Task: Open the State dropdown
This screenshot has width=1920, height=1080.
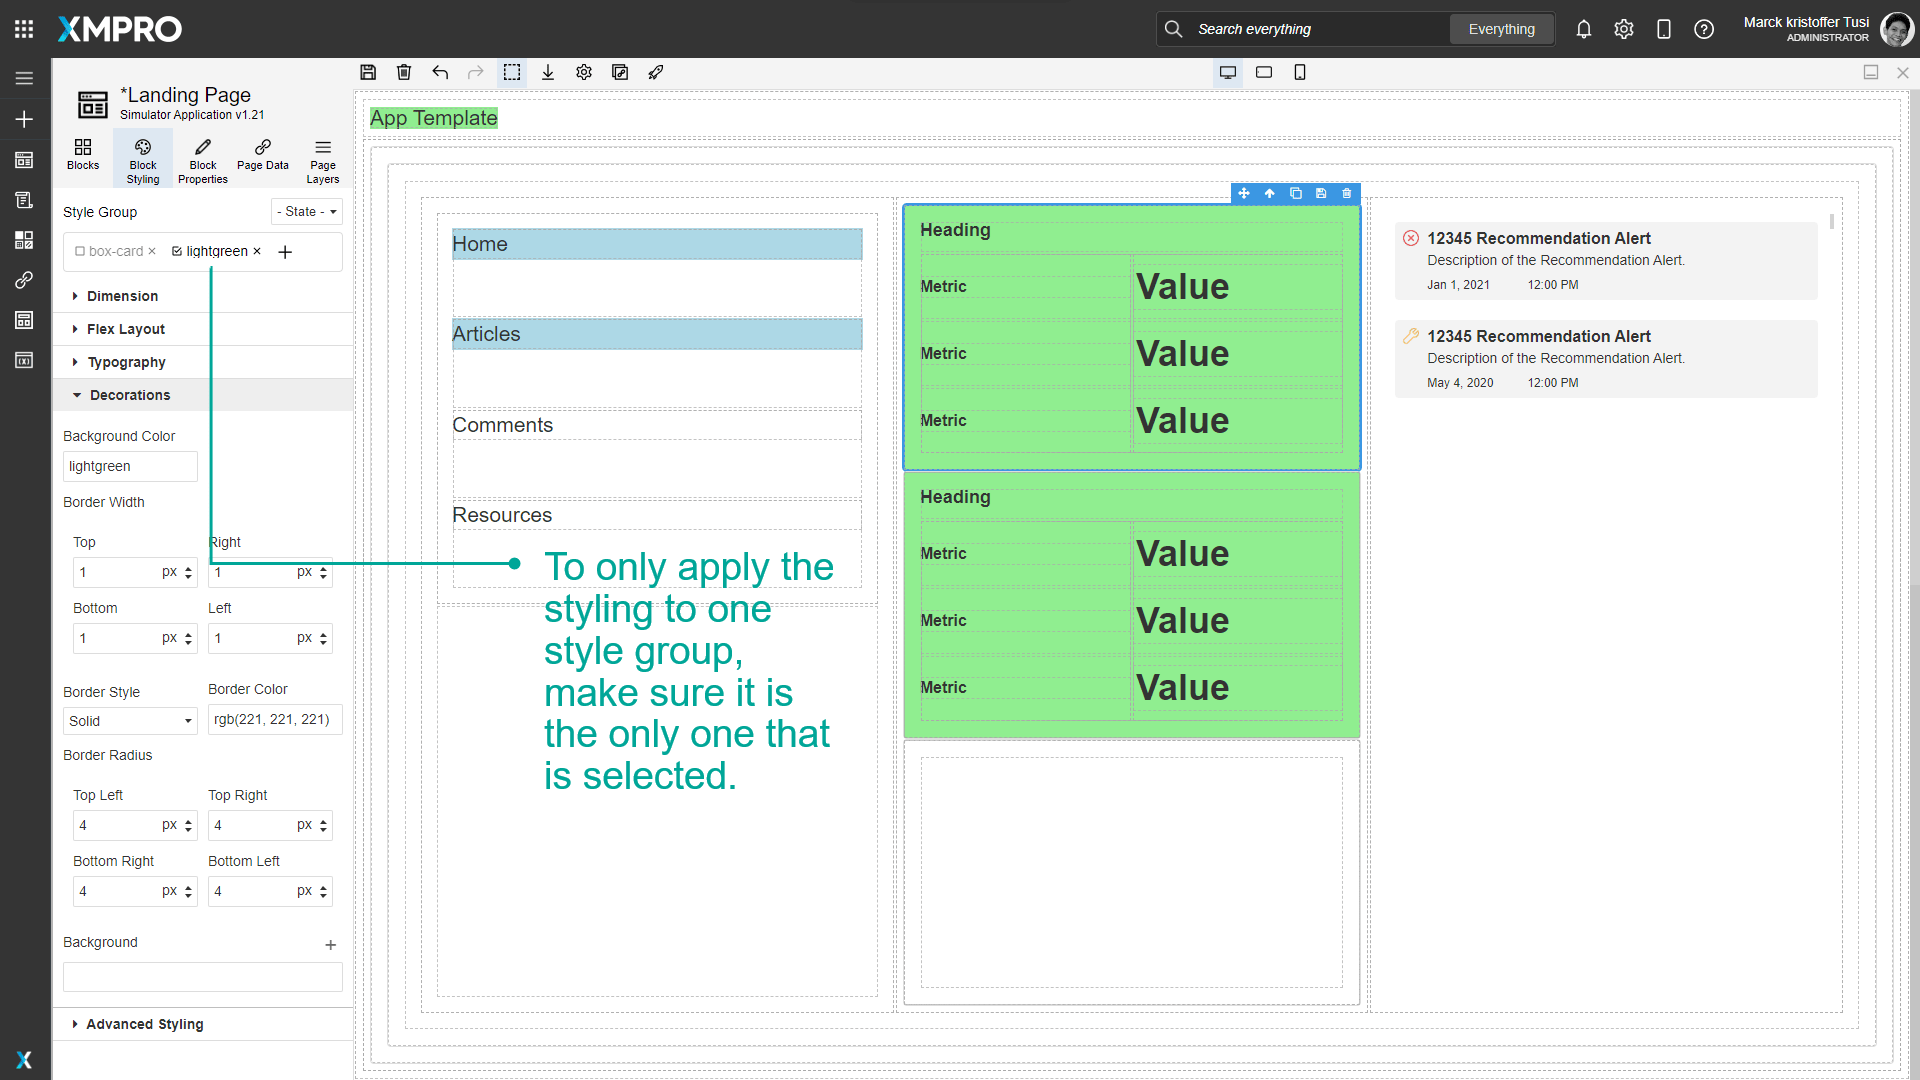Action: [306, 211]
